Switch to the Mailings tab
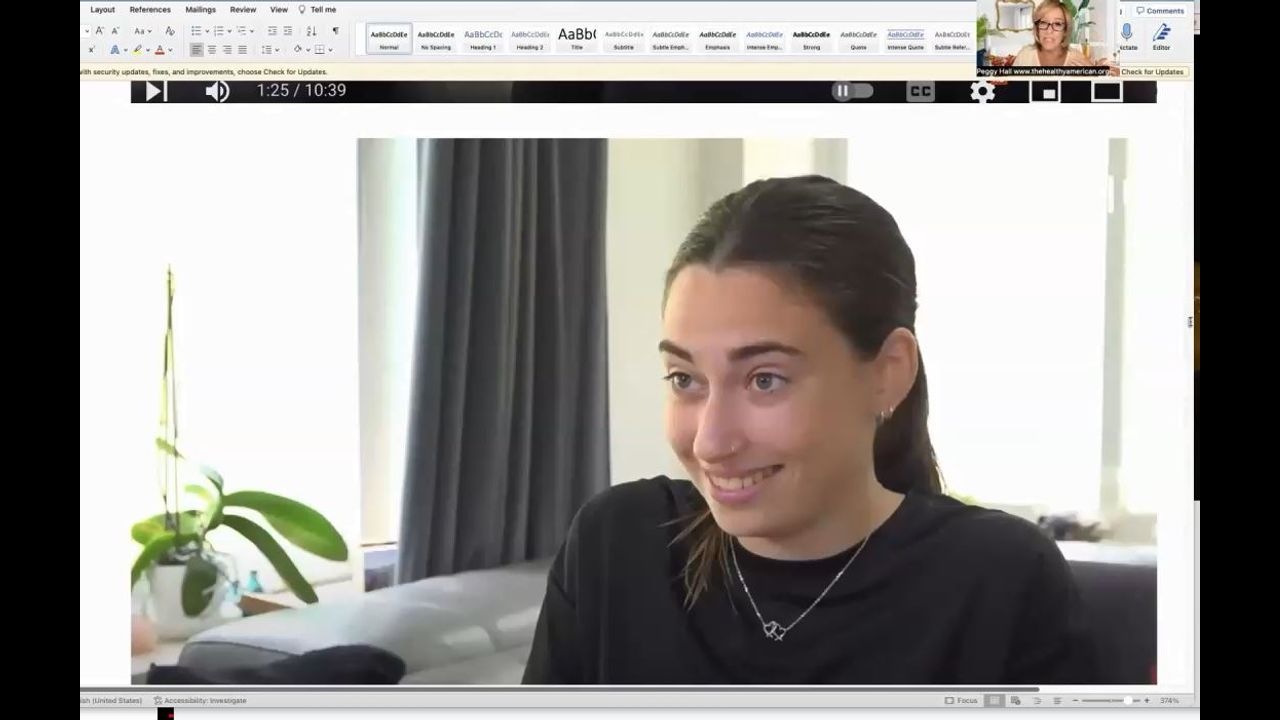The image size is (1280, 720). [x=200, y=10]
